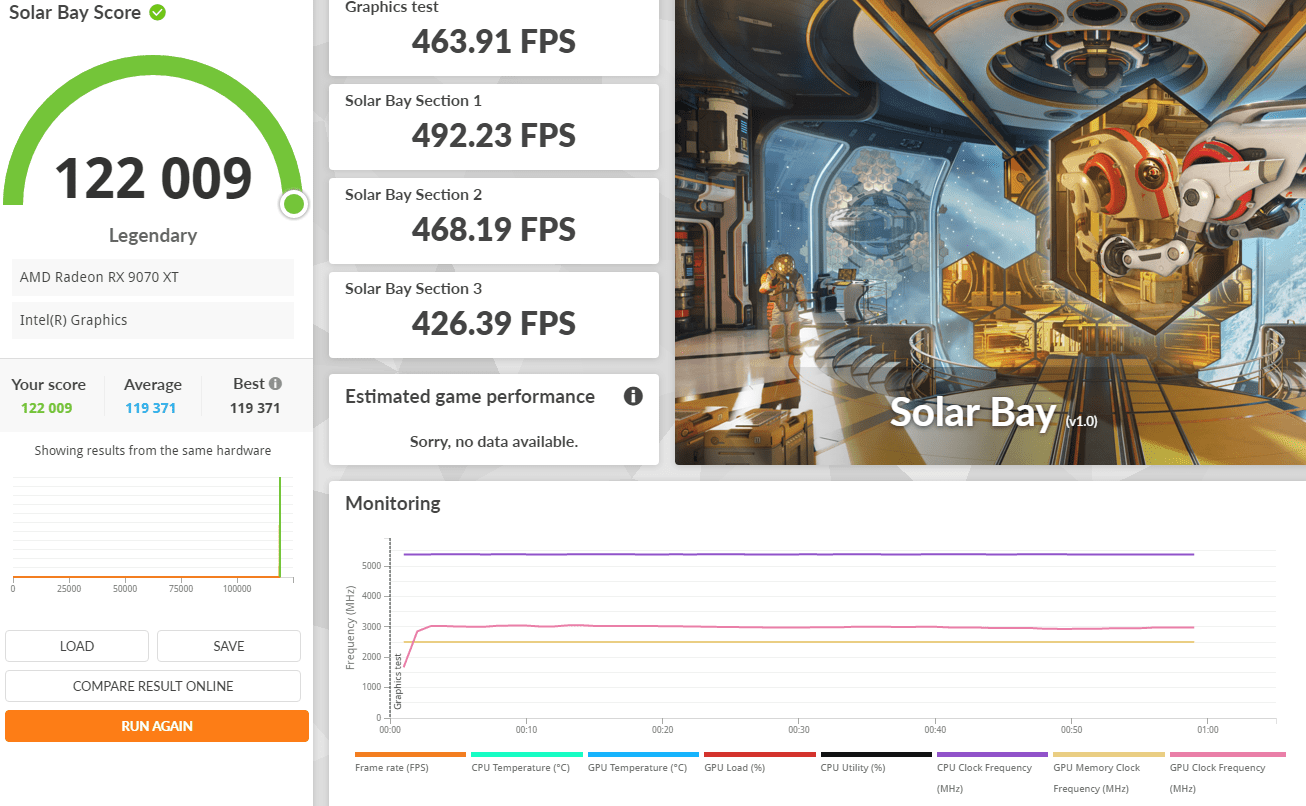Select the Solar Bay Section 3 card

point(494,315)
